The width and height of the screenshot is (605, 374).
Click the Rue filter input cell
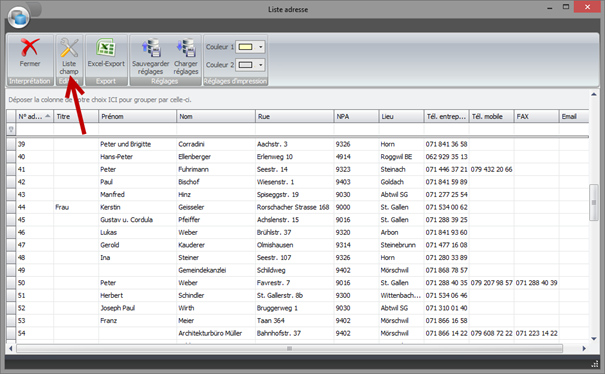point(294,129)
